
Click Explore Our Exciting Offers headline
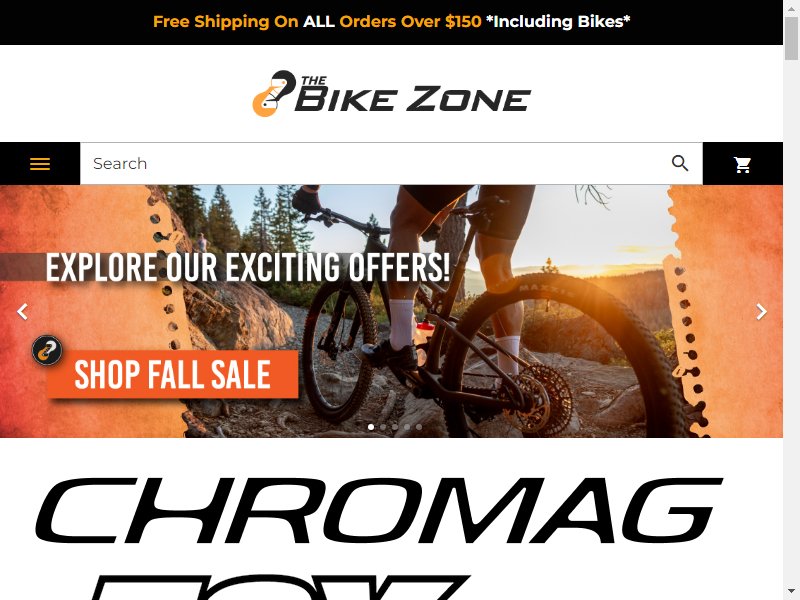coord(248,267)
